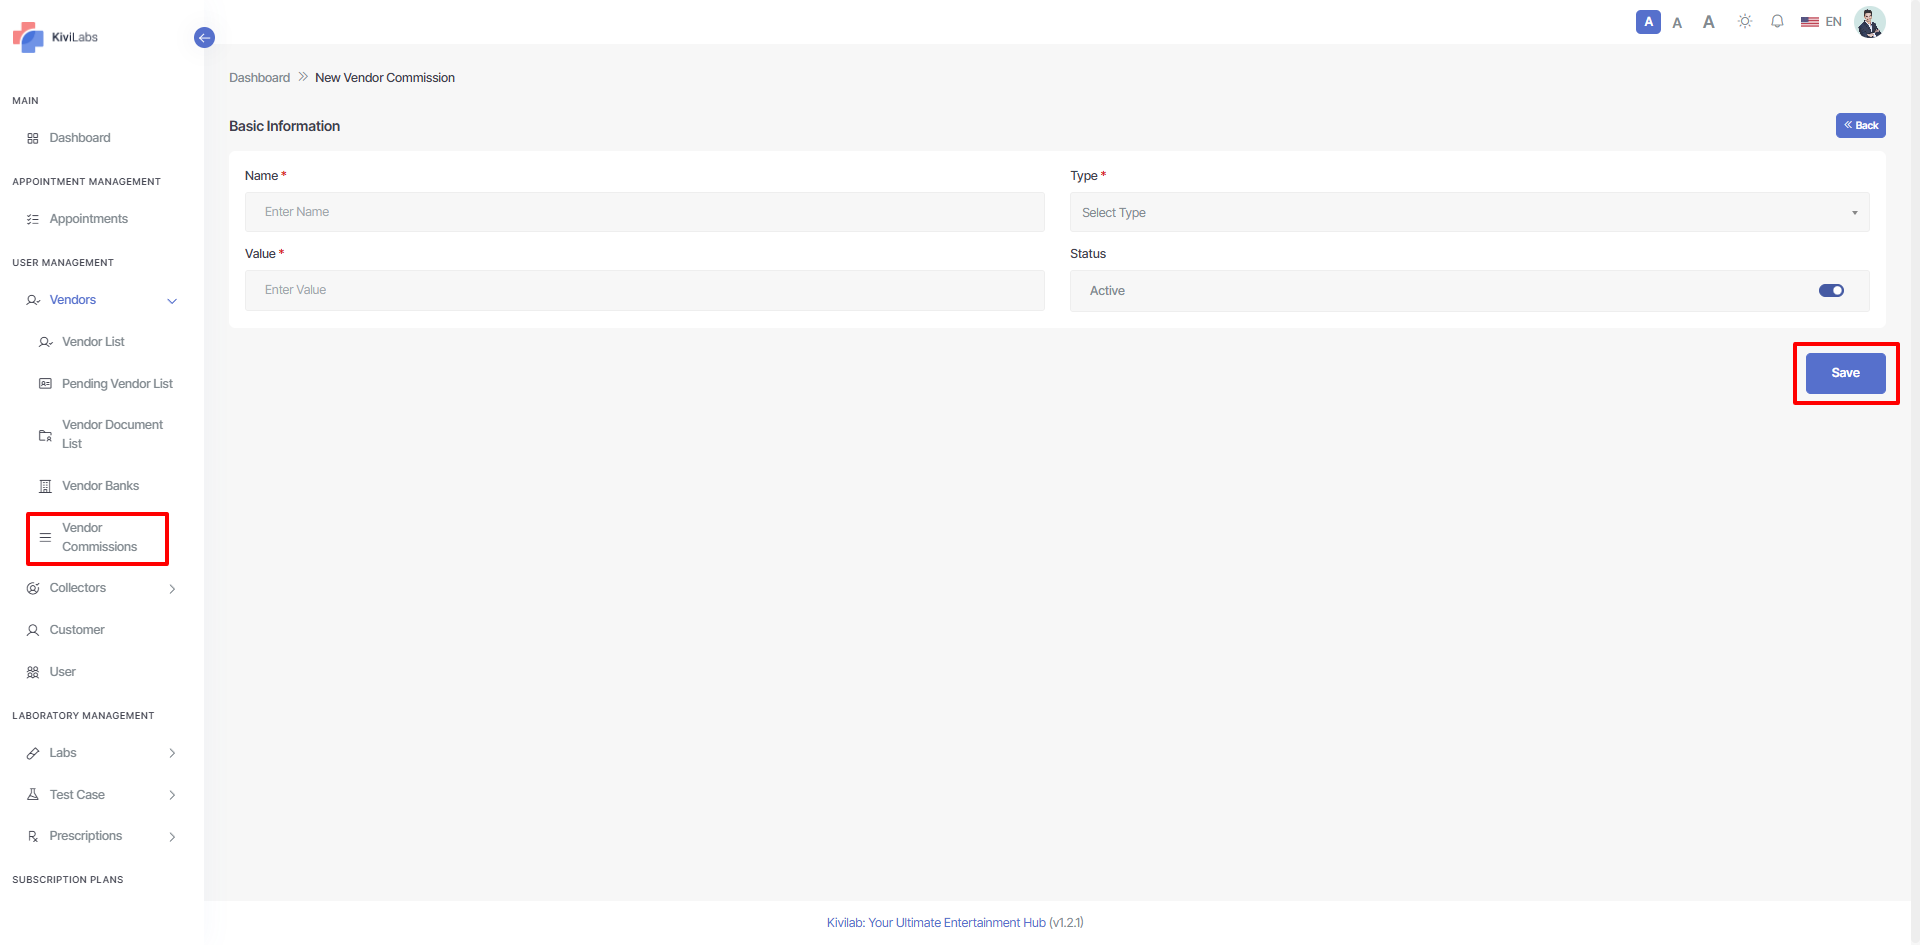Toggle the Active status switch

coord(1831,291)
